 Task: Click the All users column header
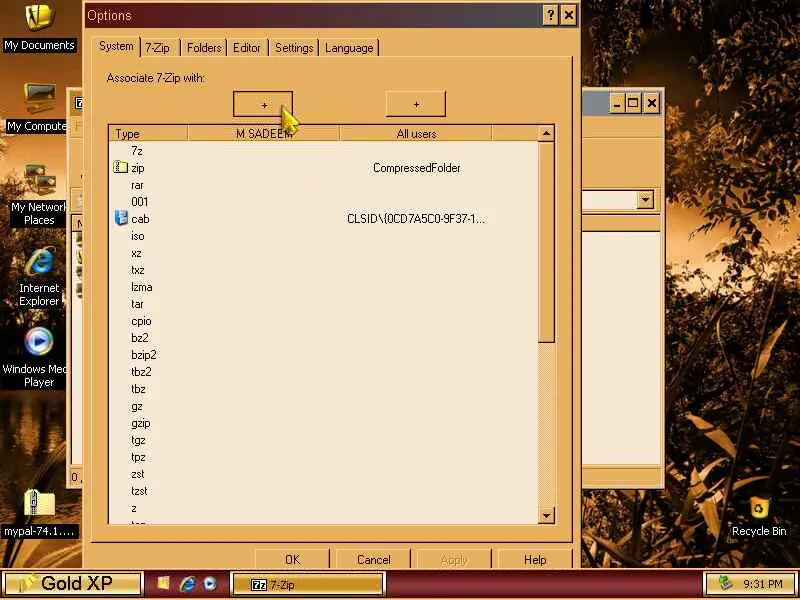pos(416,134)
